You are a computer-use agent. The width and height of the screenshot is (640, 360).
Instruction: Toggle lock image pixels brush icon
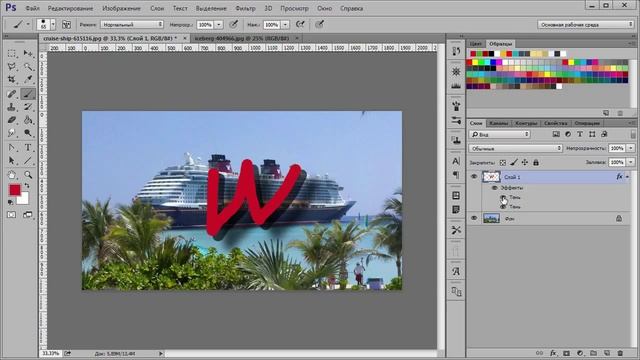(x=514, y=162)
